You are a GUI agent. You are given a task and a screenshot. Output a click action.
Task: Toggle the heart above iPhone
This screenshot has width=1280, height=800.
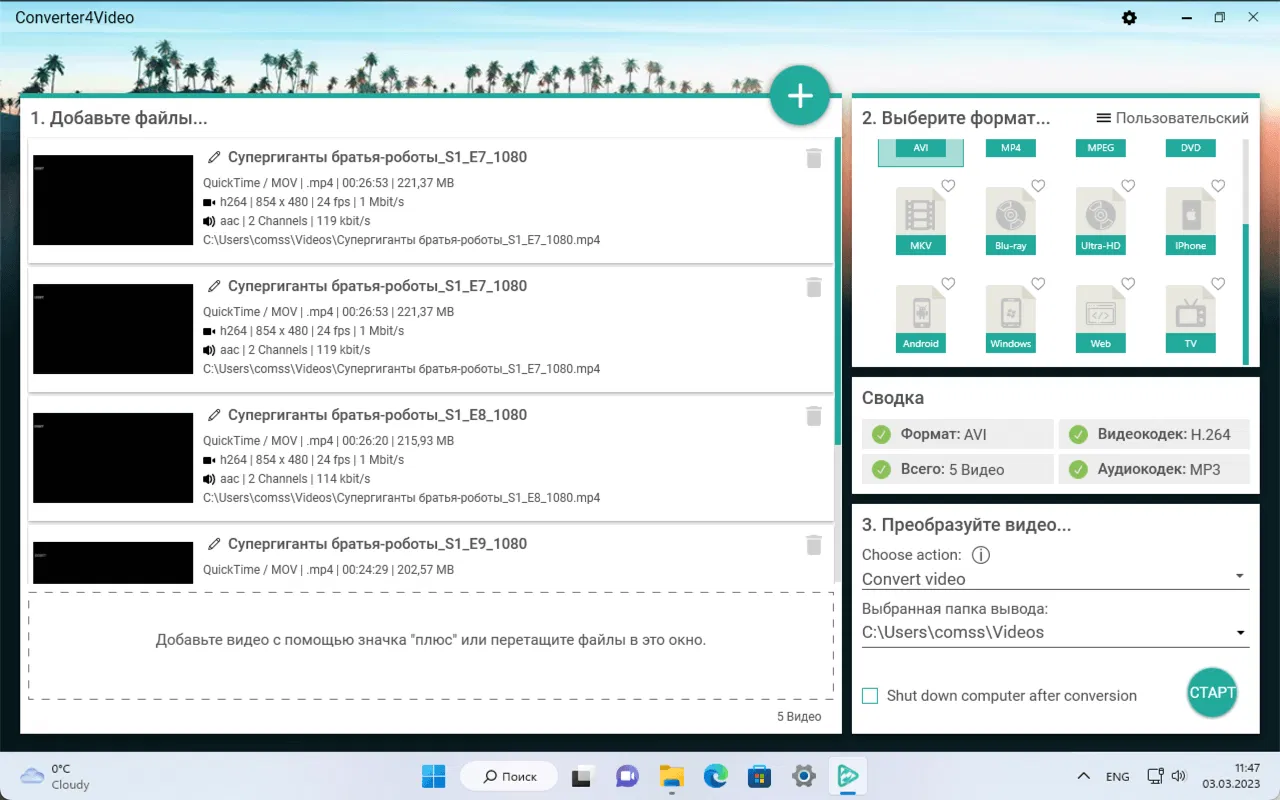pos(1218,186)
